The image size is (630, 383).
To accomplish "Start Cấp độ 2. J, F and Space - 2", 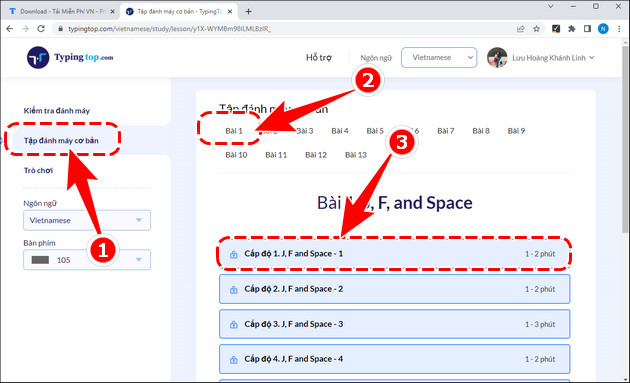I will coord(395,289).
